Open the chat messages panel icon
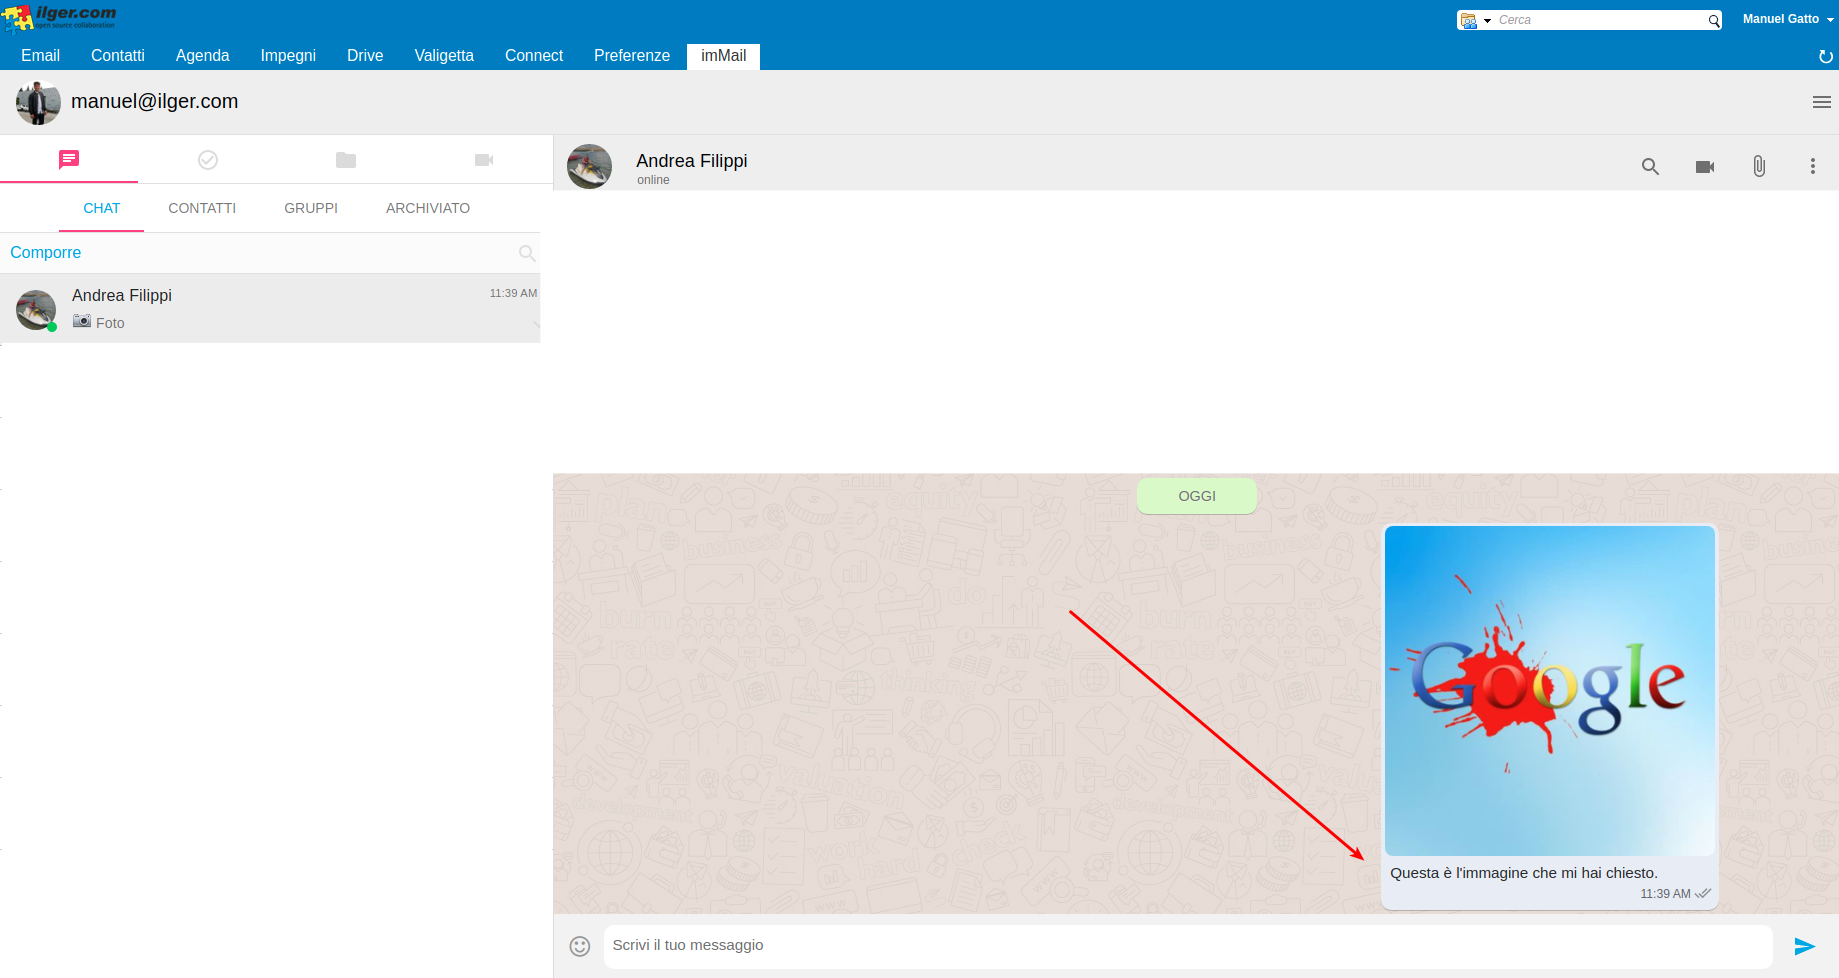Screen dimensions: 1839x978 [69, 159]
